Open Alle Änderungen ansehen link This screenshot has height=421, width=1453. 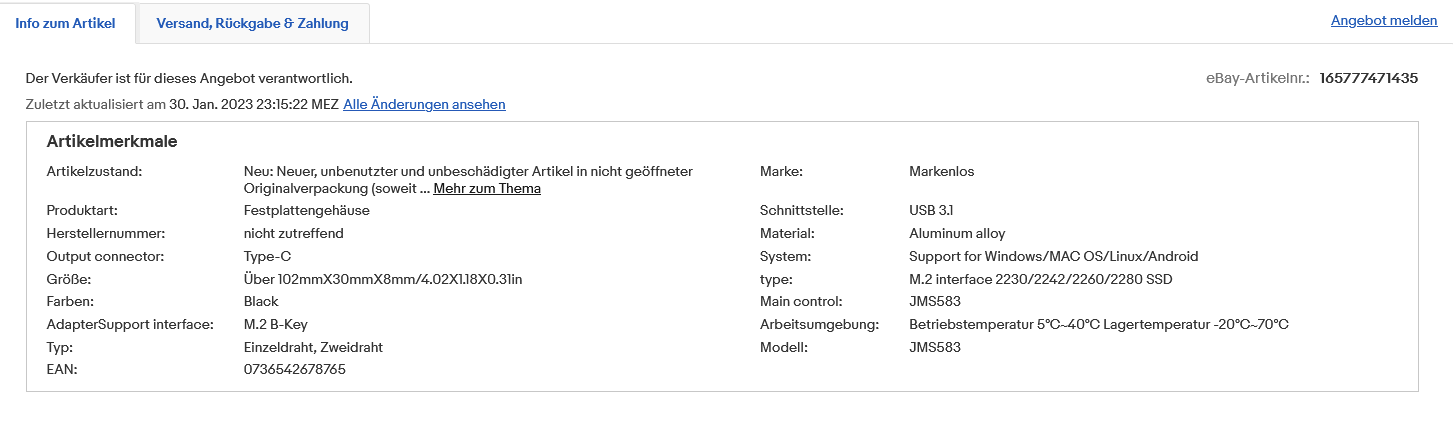click(x=424, y=104)
